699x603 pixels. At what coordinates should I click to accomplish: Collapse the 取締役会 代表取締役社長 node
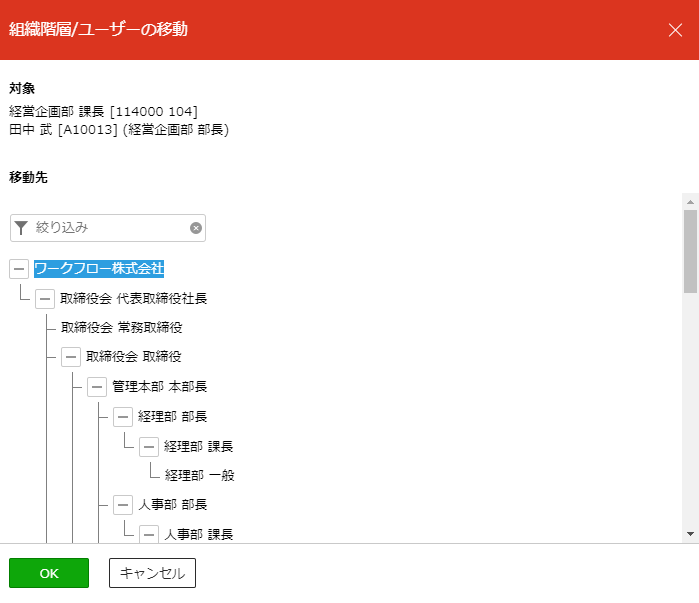45,299
